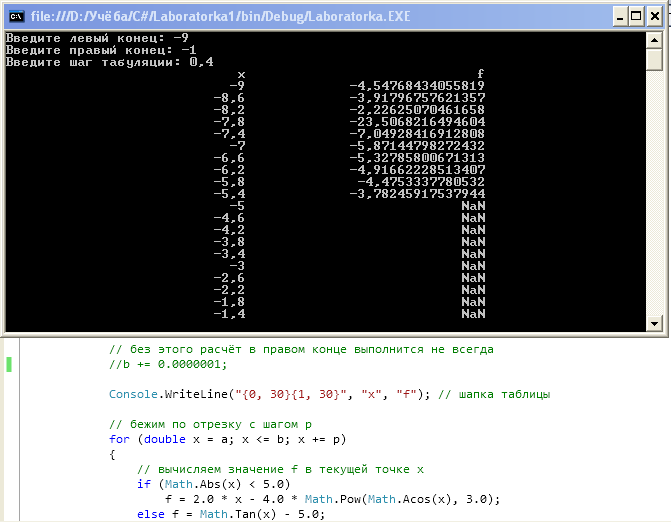Click the green change marker in editor margin

(9, 365)
